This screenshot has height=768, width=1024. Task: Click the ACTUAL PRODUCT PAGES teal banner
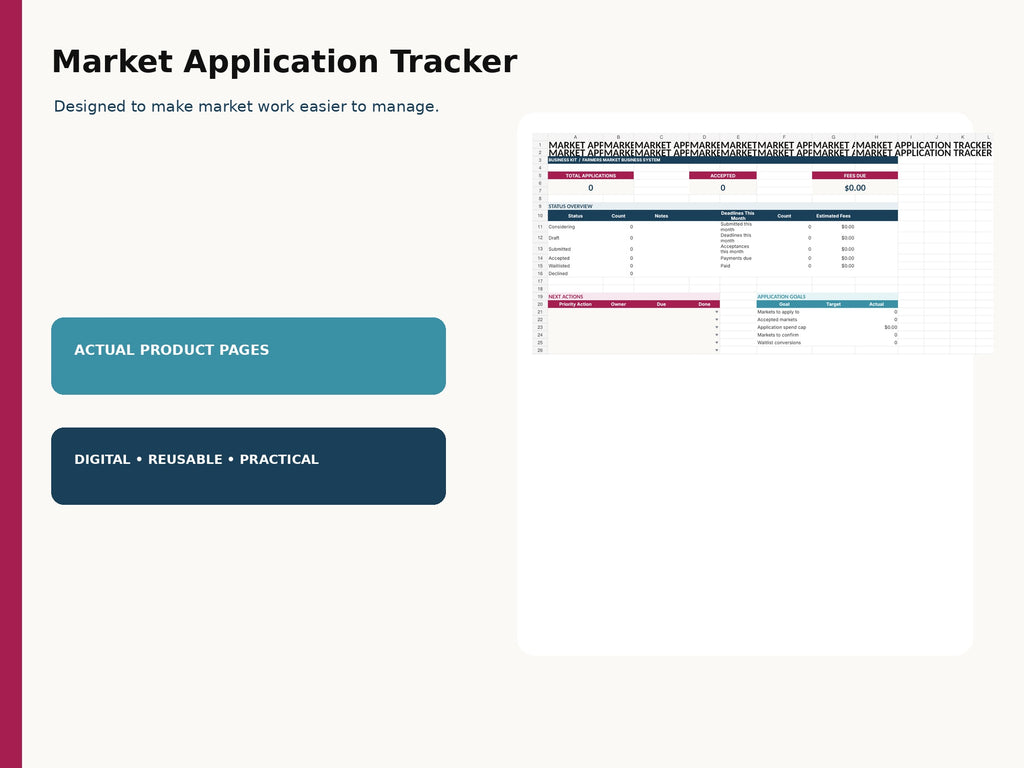click(248, 356)
